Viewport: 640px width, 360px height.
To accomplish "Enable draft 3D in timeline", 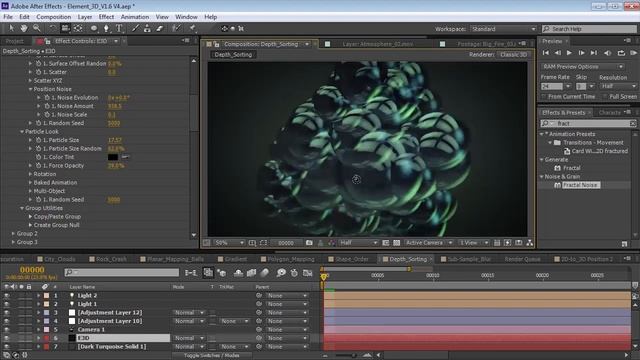I will click(222, 273).
